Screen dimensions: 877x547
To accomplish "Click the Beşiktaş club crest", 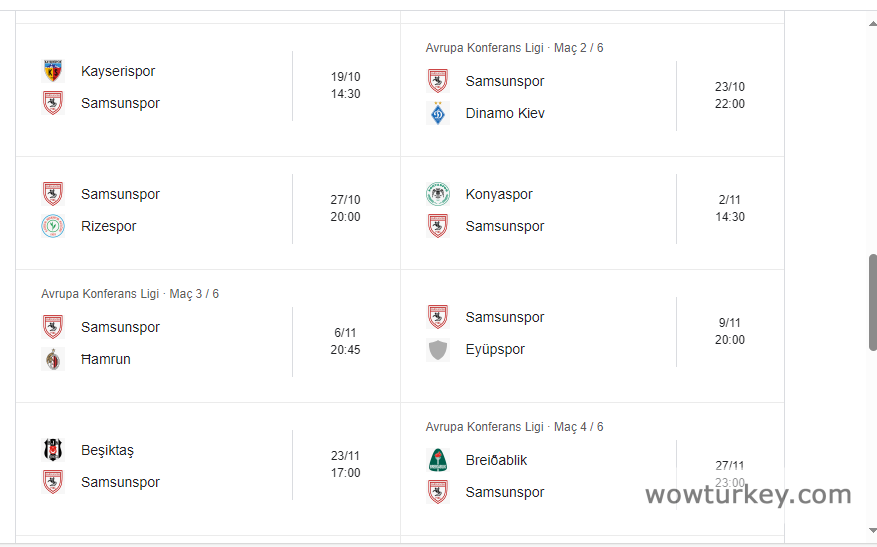I will click(x=53, y=450).
